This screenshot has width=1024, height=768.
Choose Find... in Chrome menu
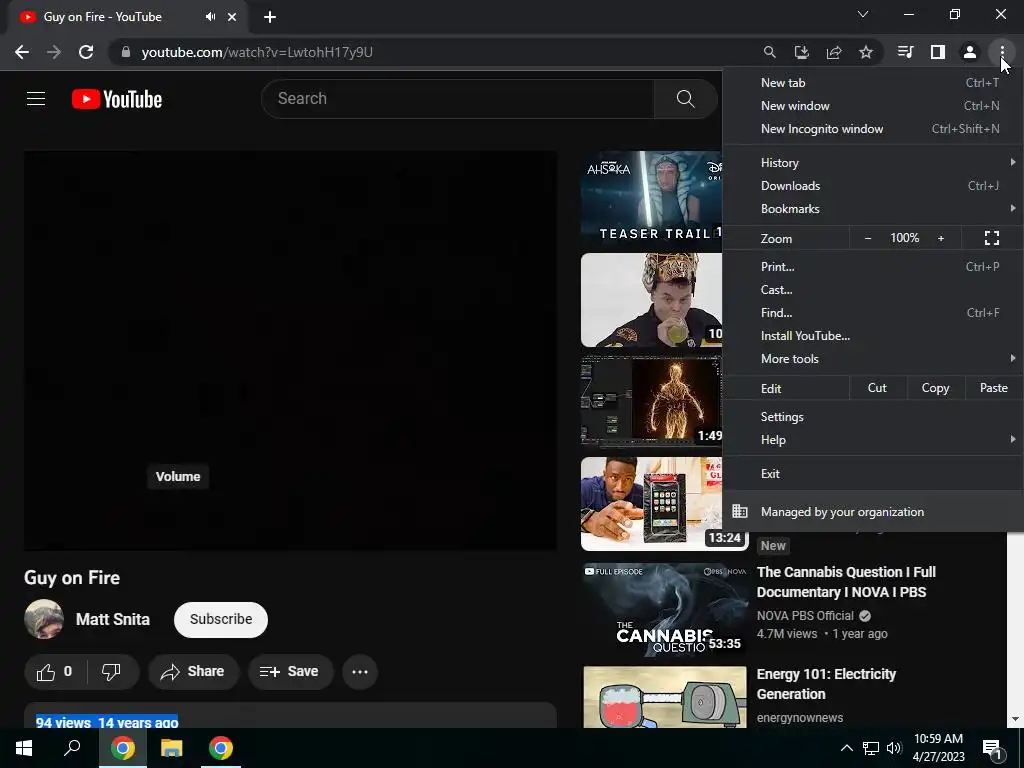[872, 313]
